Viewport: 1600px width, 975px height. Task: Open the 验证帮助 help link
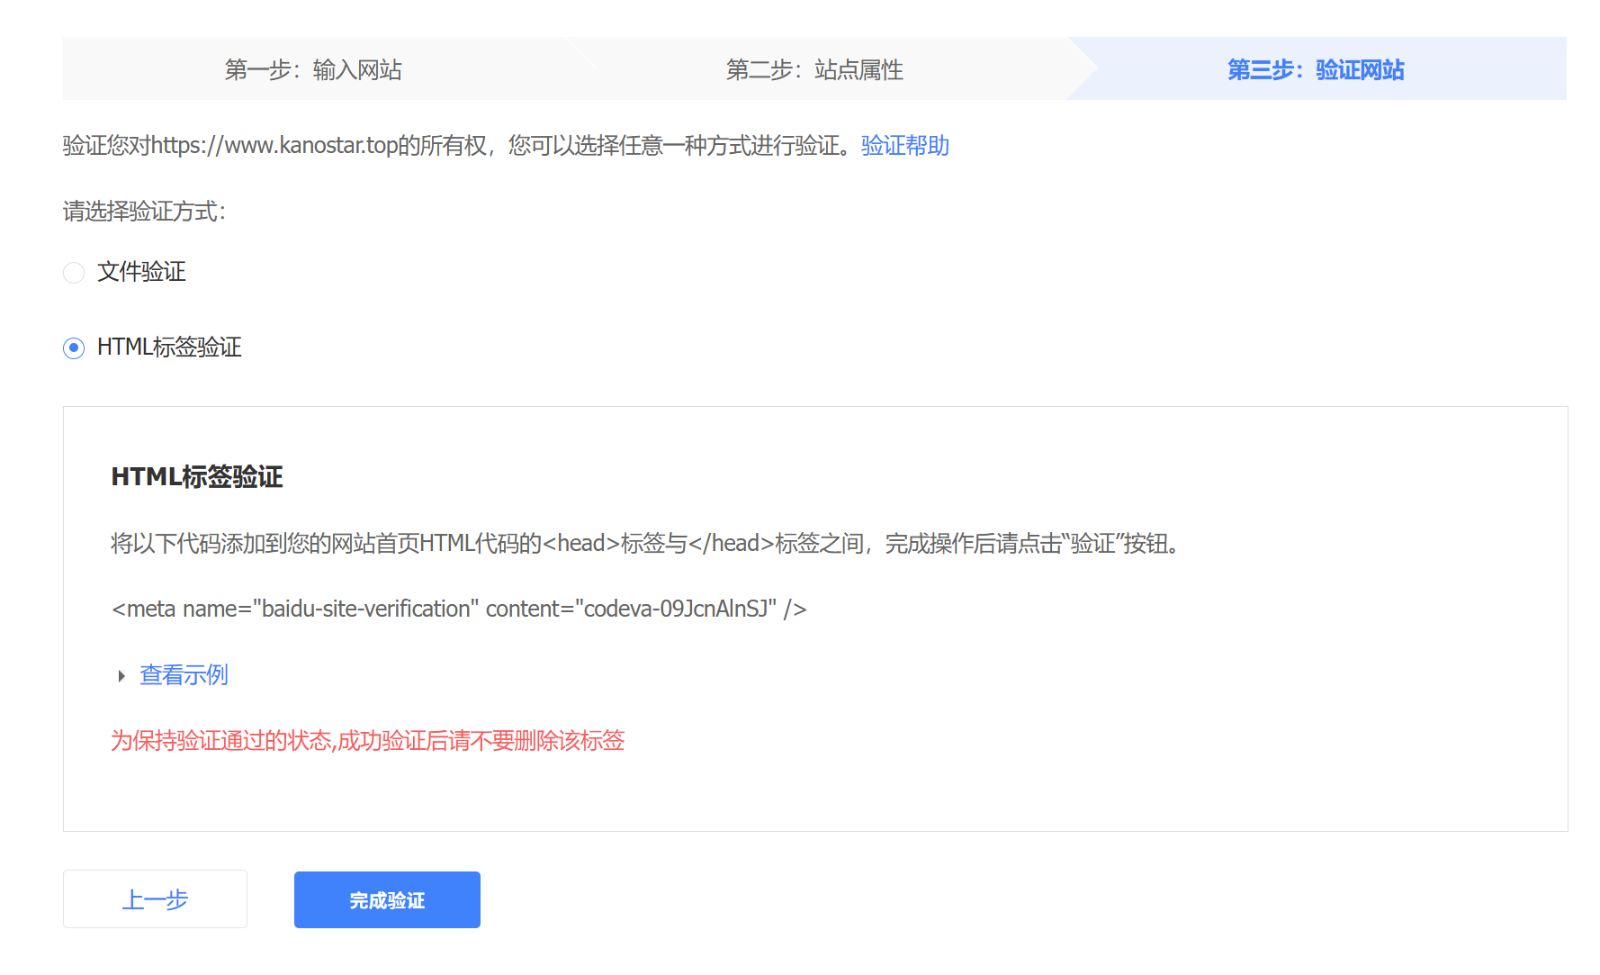coord(904,146)
